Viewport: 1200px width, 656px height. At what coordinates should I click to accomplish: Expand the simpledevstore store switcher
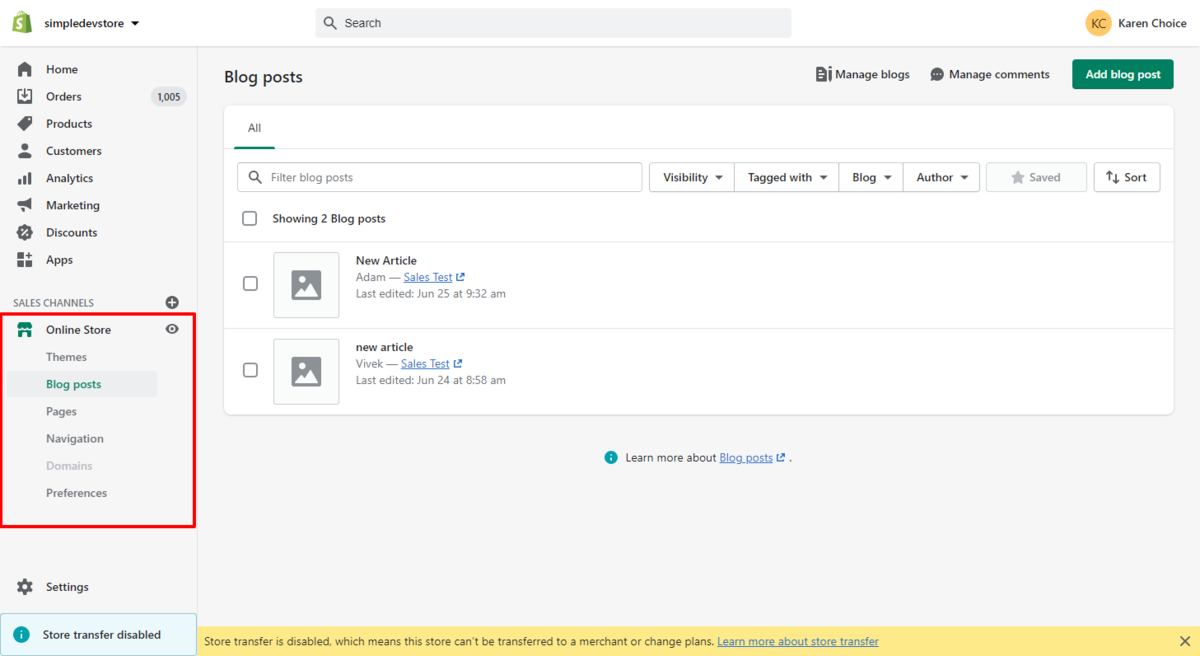coord(92,23)
